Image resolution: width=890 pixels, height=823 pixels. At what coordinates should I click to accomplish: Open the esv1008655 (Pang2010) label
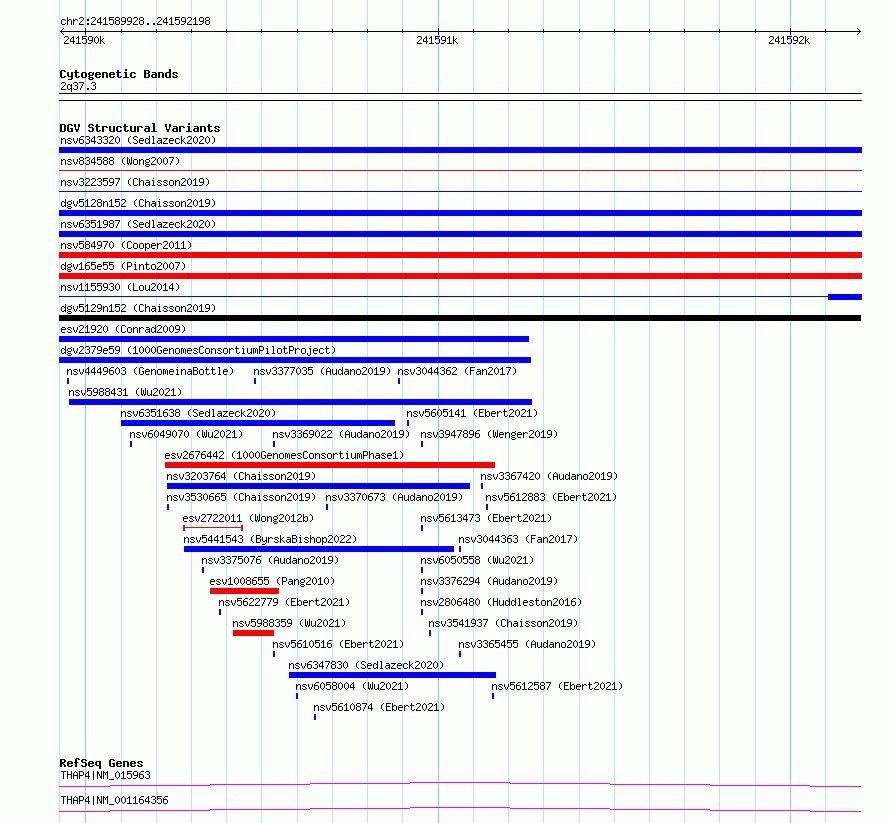[272, 581]
